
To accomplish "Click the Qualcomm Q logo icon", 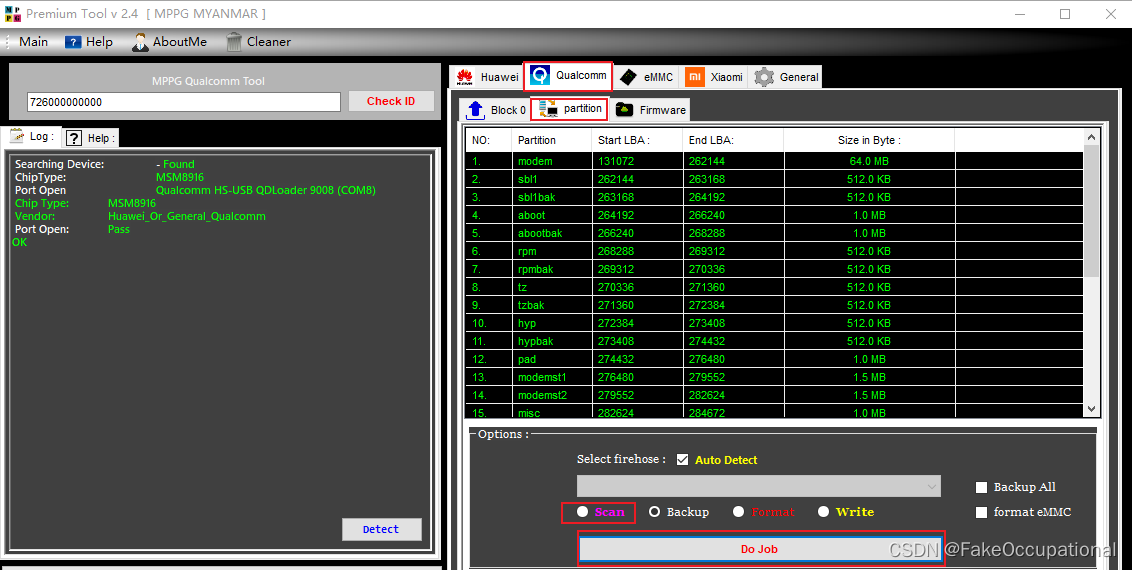I will coord(539,75).
